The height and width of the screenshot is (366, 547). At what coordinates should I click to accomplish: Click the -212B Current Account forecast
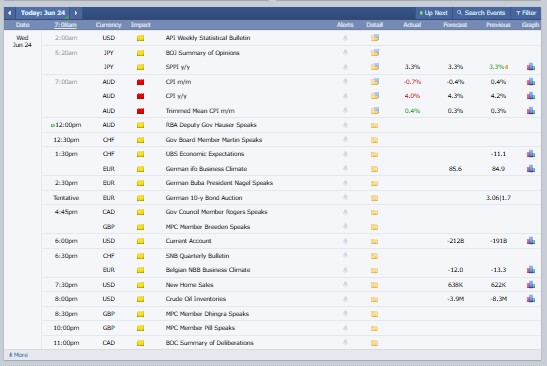click(455, 241)
